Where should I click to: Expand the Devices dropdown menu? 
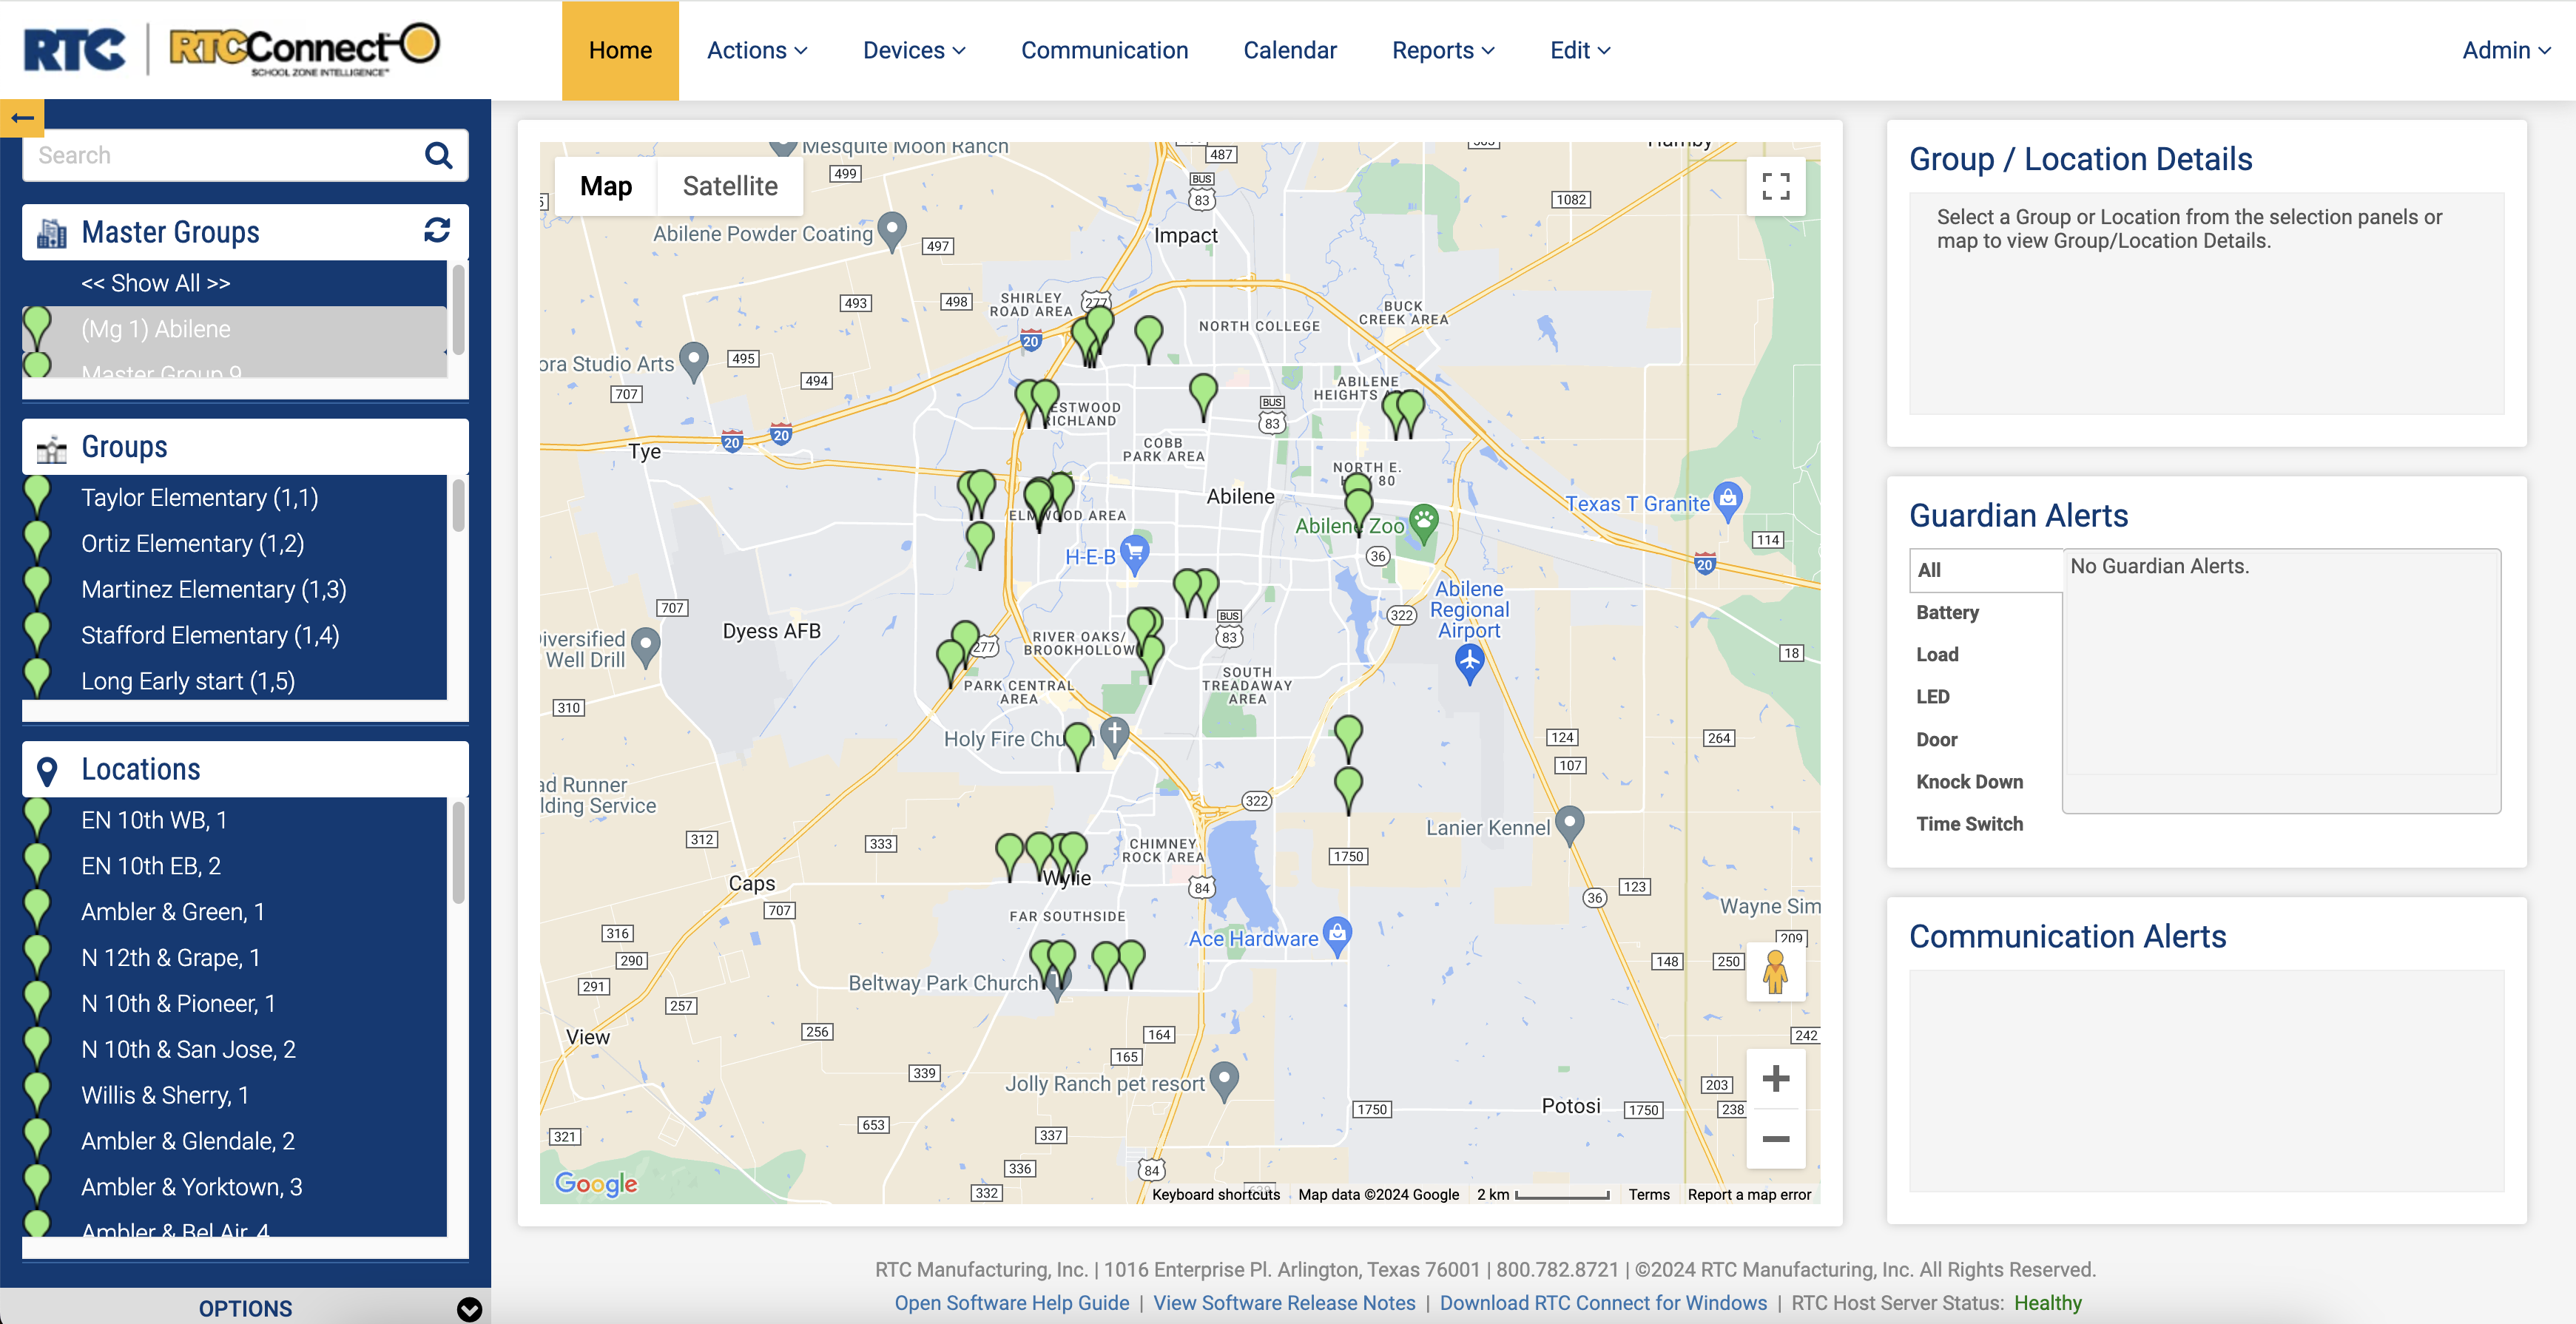914,50
